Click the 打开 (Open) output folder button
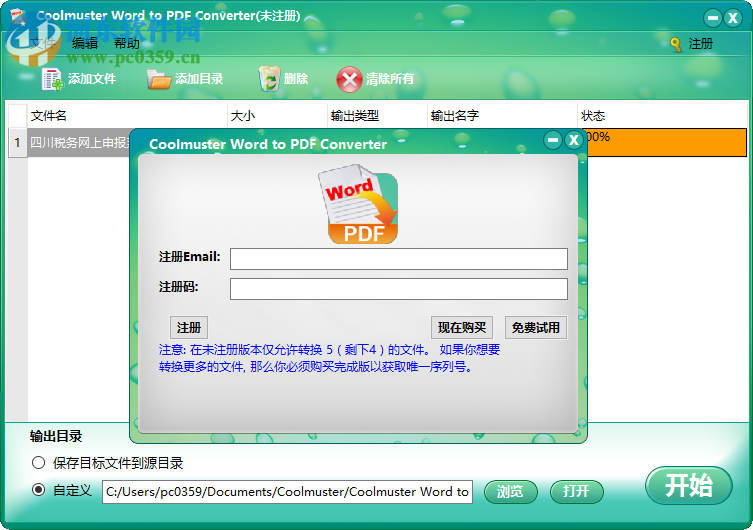Viewport: 753px width, 530px height. pos(577,492)
